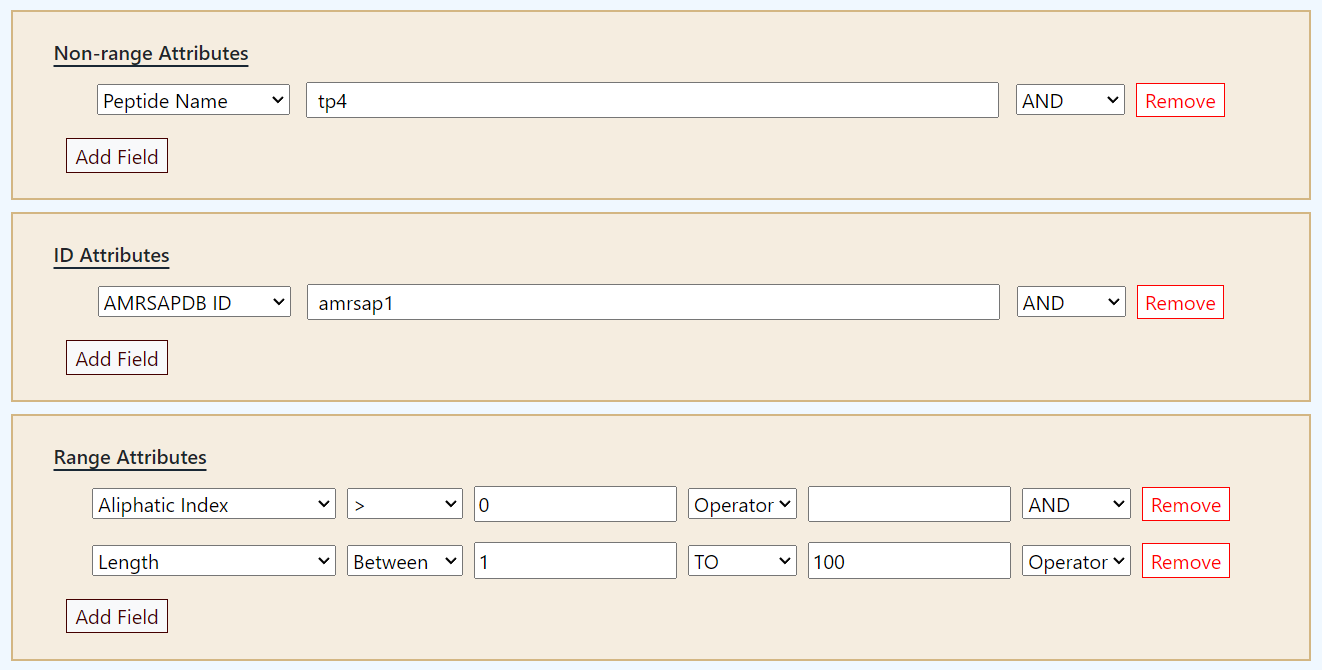Open the greater-than comparison dropdown
This screenshot has height=670, width=1322.
point(404,504)
